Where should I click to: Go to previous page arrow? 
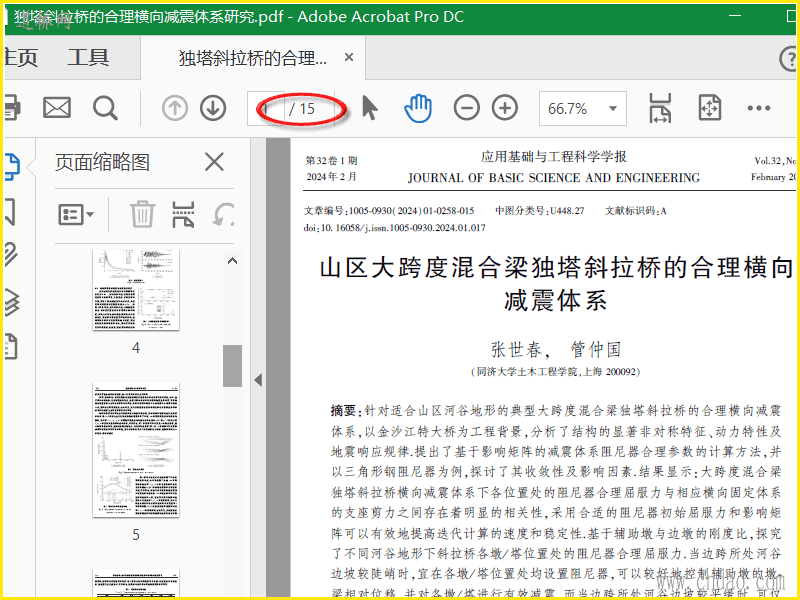175,108
